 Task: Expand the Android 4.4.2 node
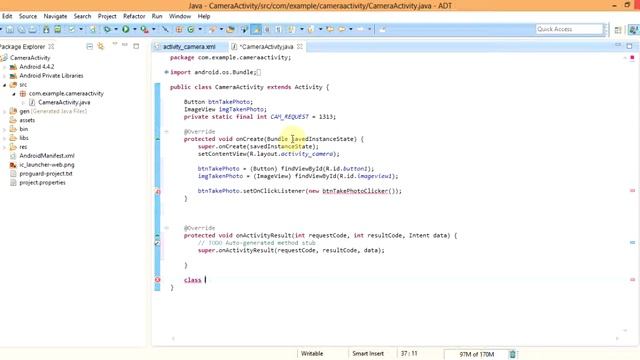pos(4,67)
